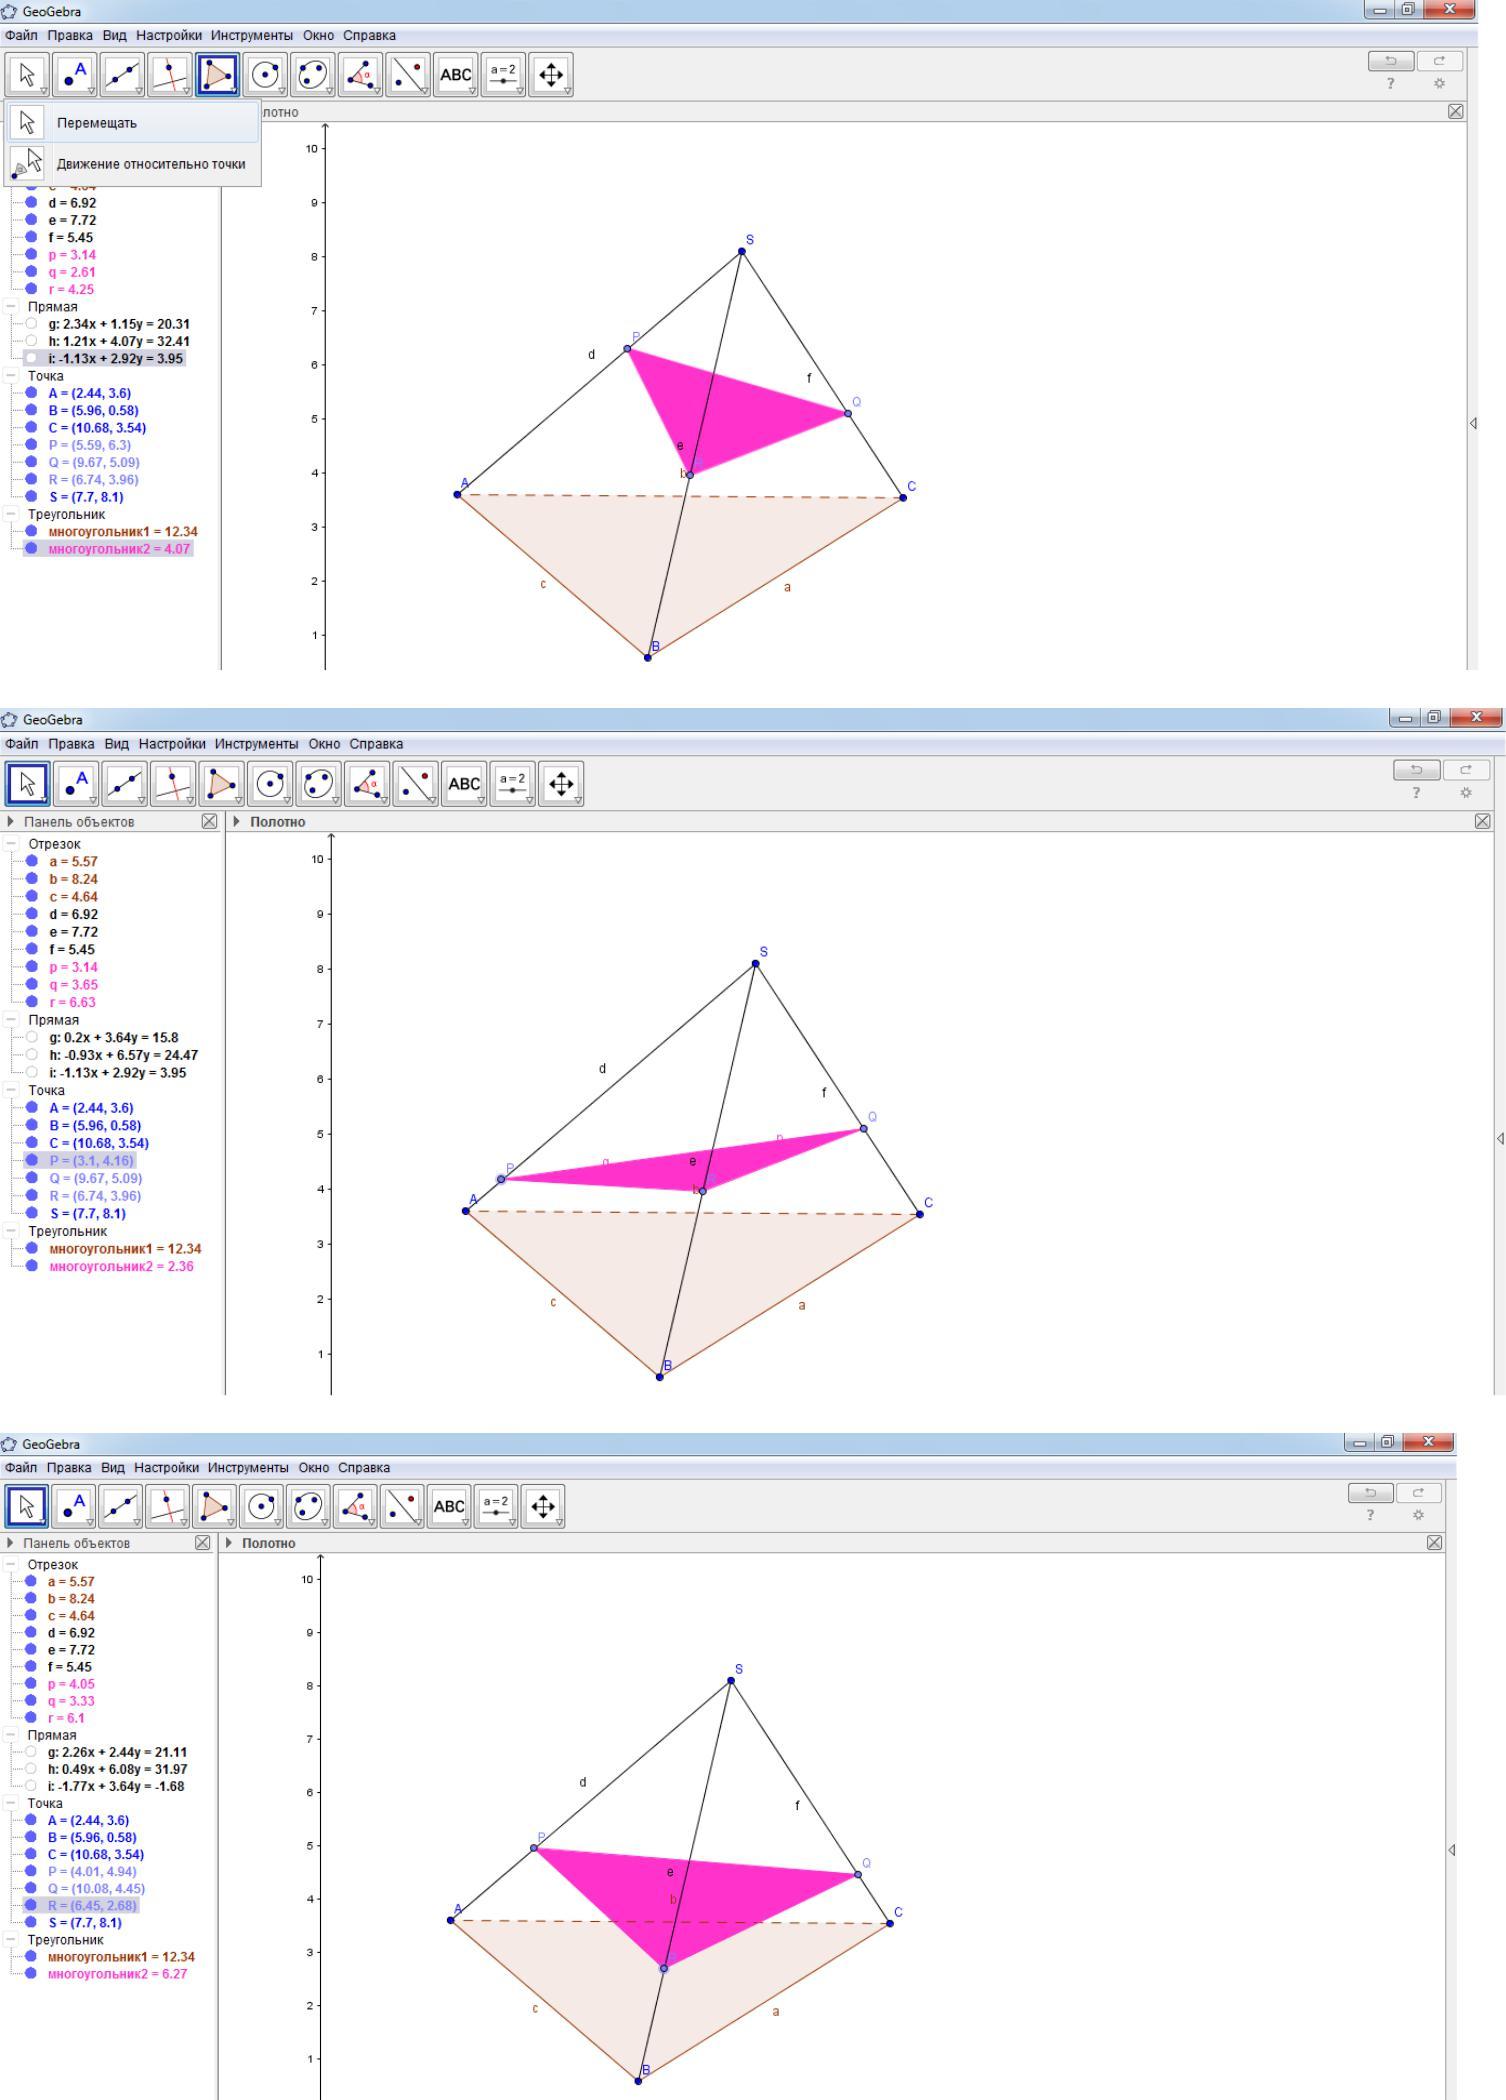The height and width of the screenshot is (2100, 1506).
Task: Show line h: -0.93x + 6.57y = 24.47
Action: point(32,1055)
